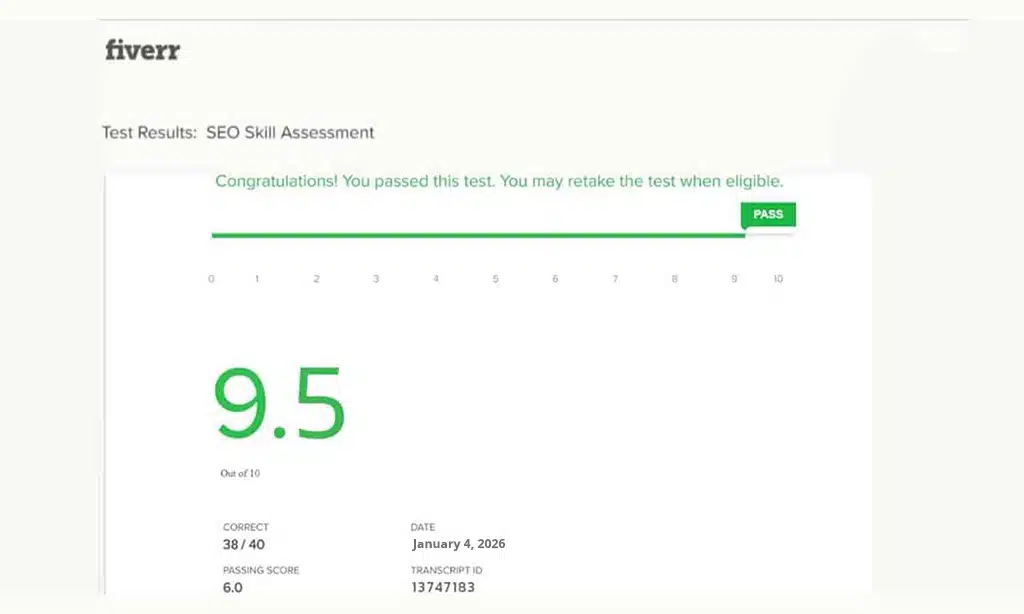Click the DATE January 4, 2026 text
Viewport: 1024px width, 614px height.
[x=459, y=543]
